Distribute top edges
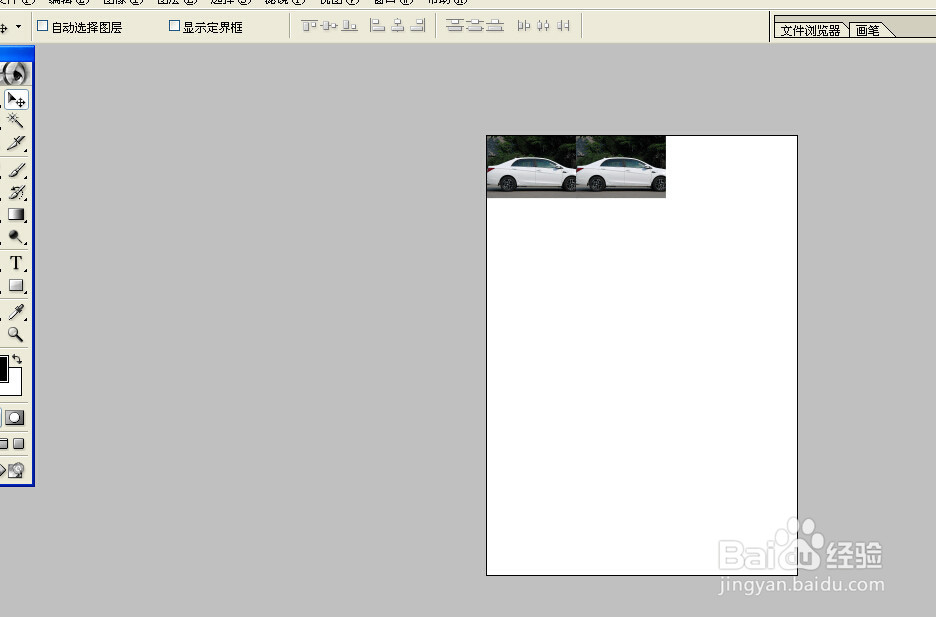Viewport: 936px width, 617px height. pos(455,26)
